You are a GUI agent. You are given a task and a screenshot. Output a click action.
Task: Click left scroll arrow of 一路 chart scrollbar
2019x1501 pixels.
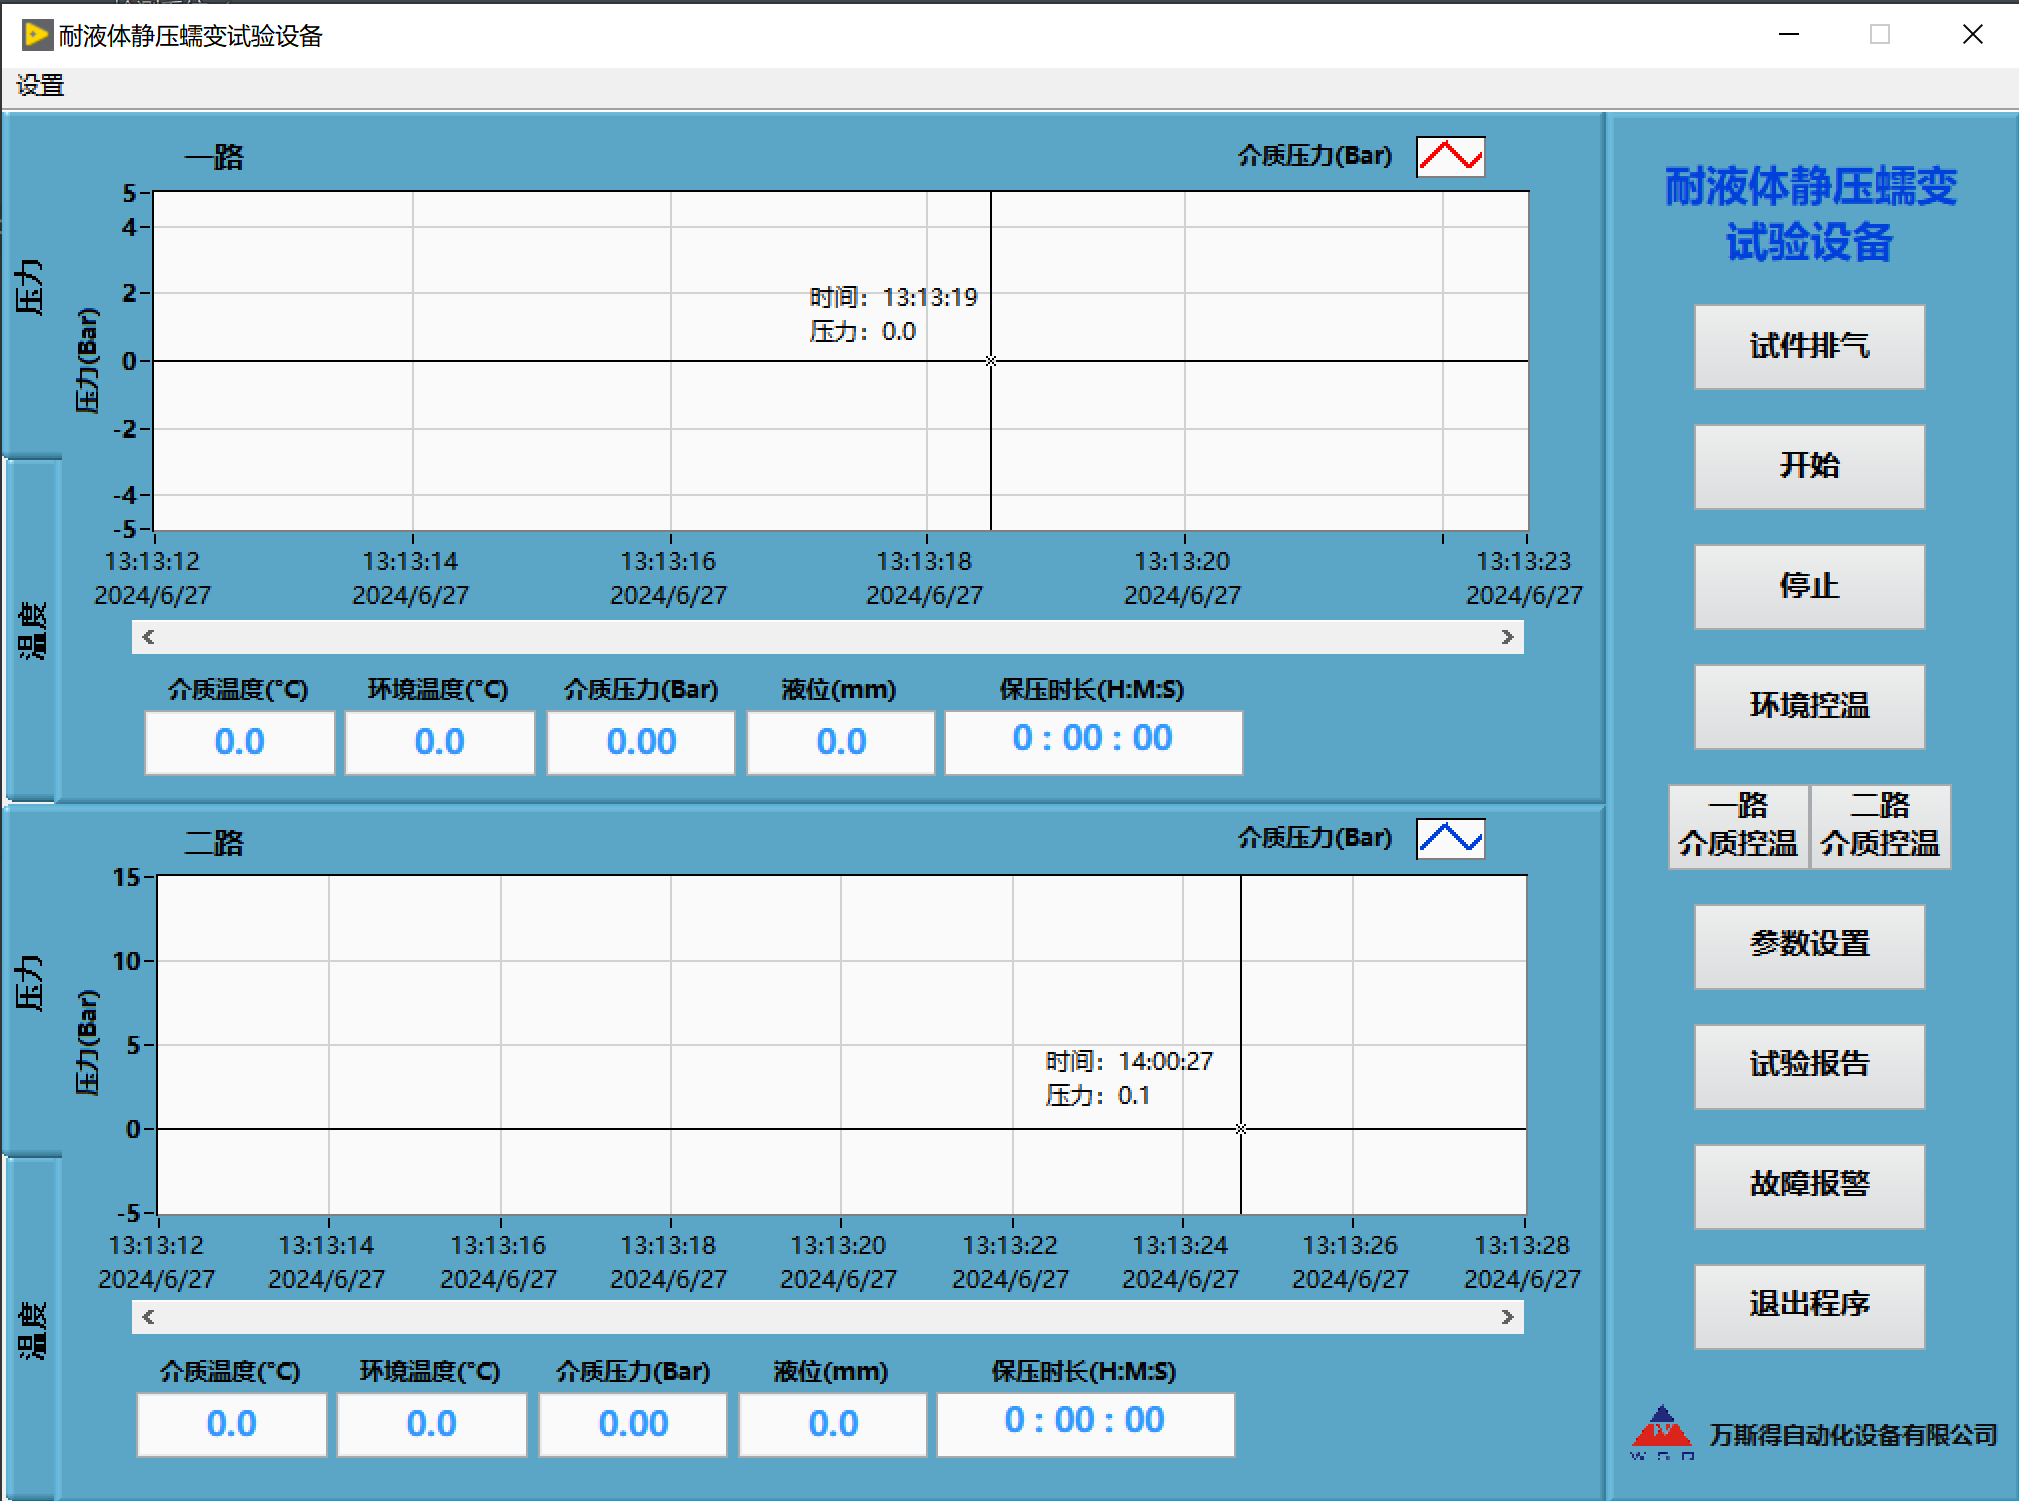click(x=148, y=637)
